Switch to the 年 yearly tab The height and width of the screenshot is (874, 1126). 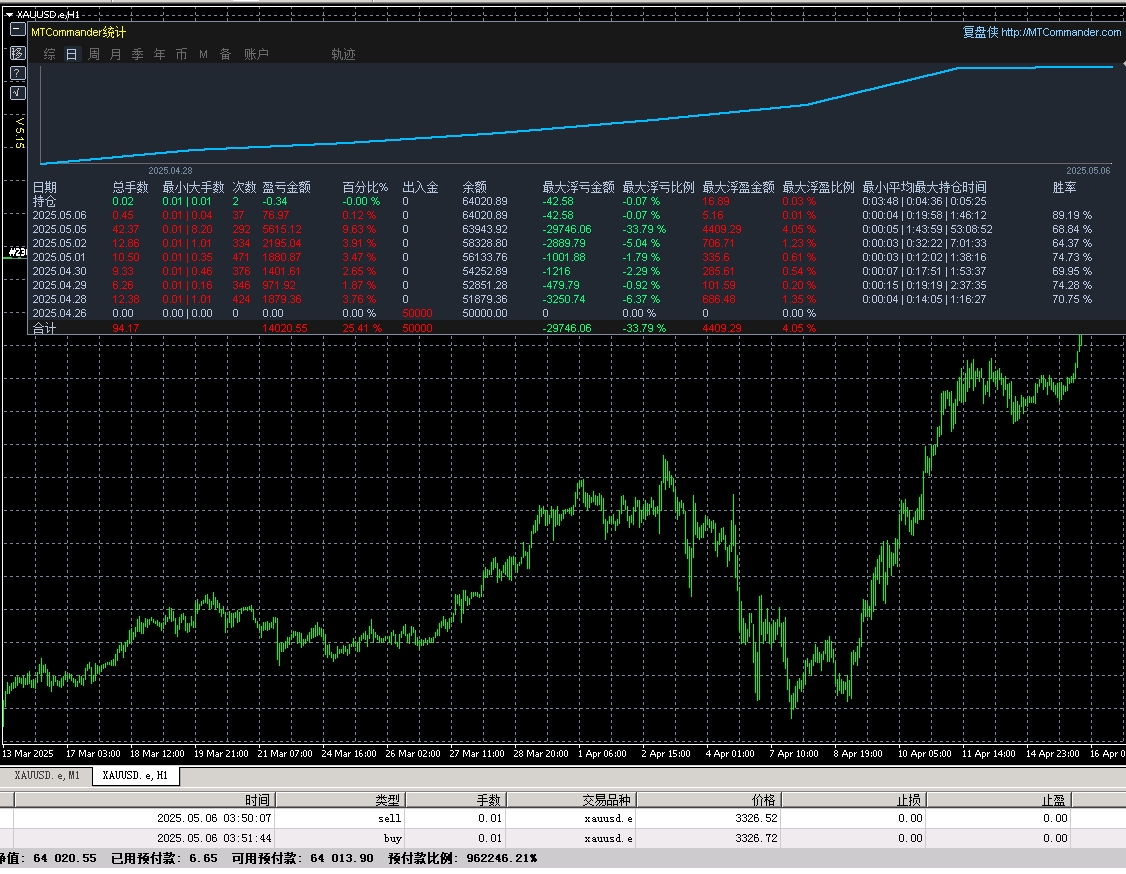[x=159, y=55]
